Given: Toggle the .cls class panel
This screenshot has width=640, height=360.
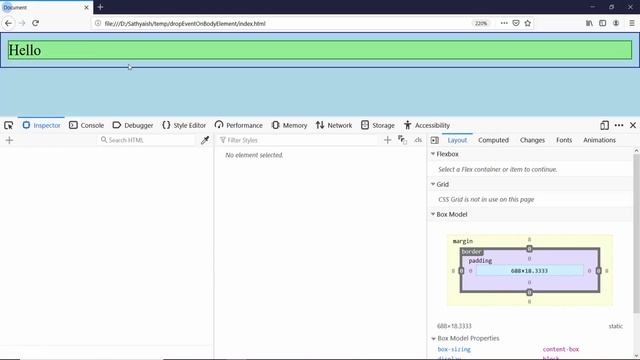Looking at the screenshot, I should 418,140.
